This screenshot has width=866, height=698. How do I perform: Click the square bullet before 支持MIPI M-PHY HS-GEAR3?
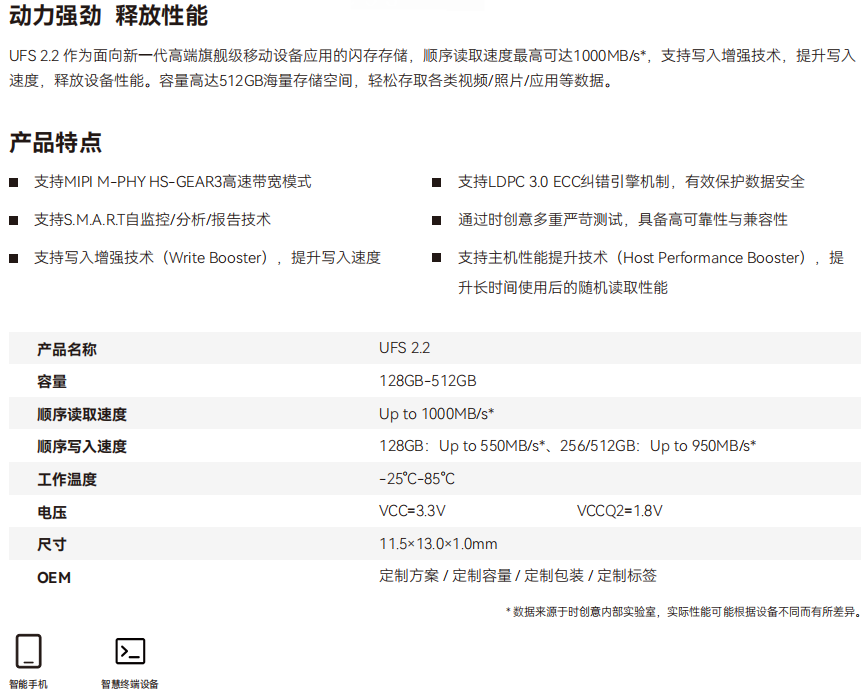tap(14, 182)
